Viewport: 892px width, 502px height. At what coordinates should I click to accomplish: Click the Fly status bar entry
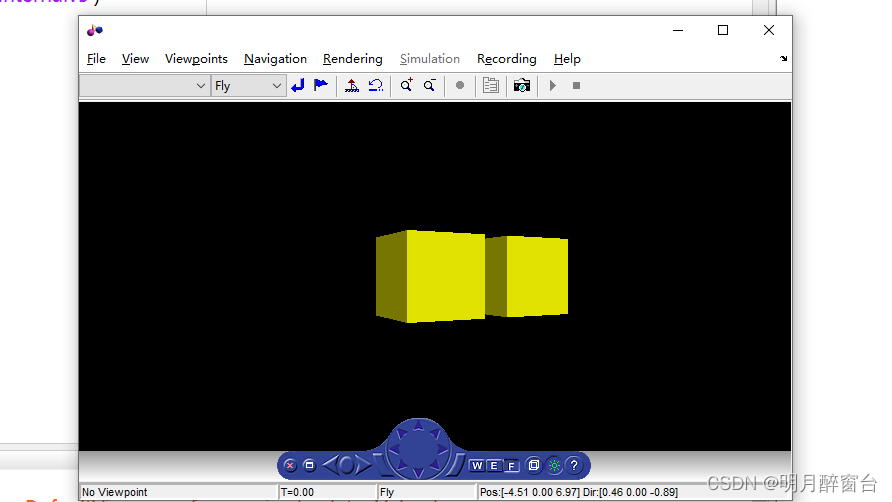tap(427, 492)
